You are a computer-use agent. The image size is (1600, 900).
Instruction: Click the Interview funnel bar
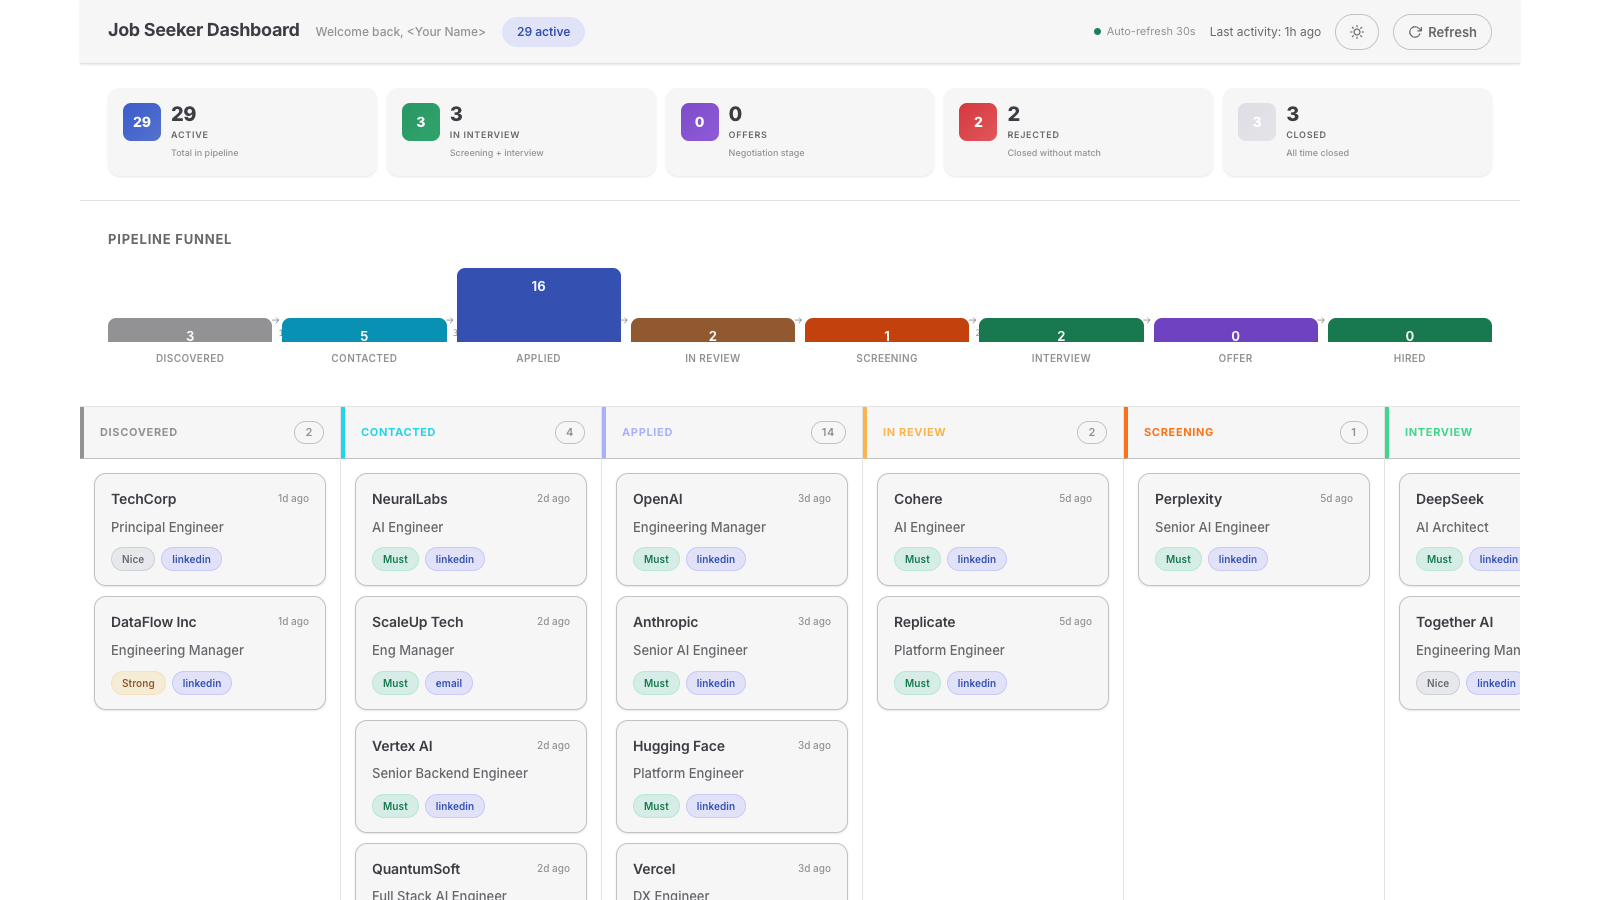point(1061,330)
